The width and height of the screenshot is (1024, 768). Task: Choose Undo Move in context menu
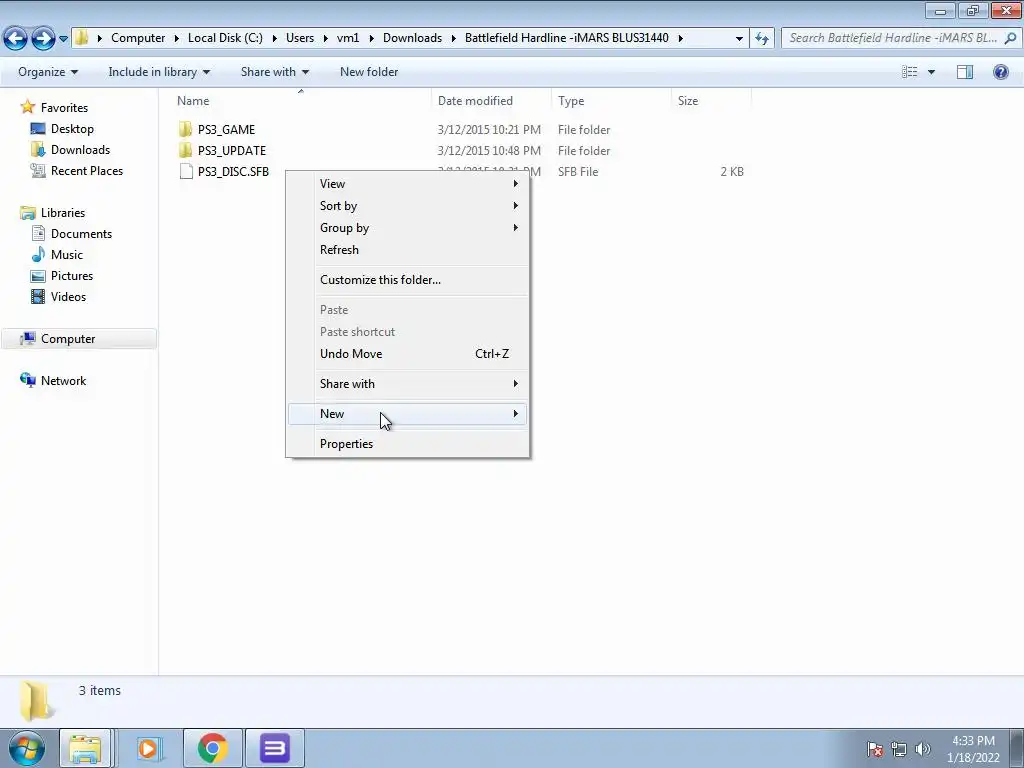pos(408,354)
